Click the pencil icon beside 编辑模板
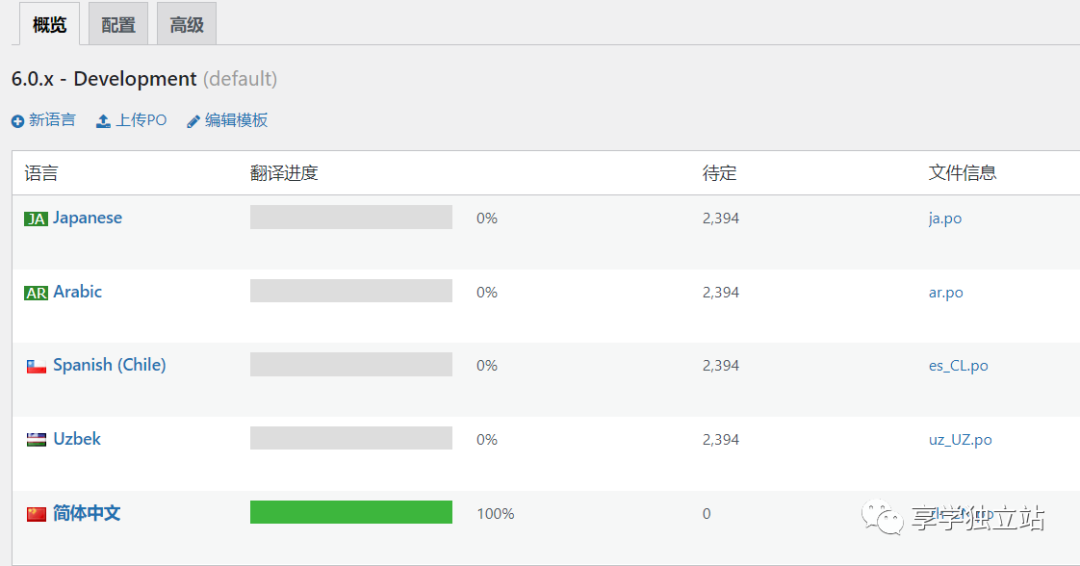The image size is (1080, 566). pos(193,121)
